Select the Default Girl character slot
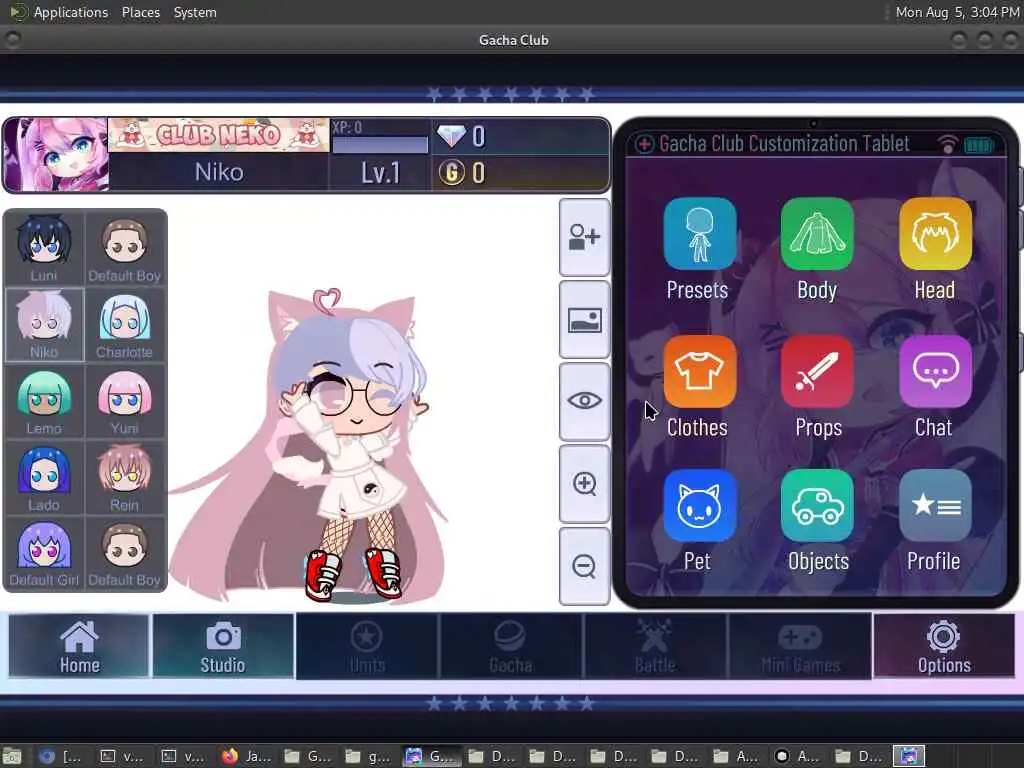Screen dimensions: 1024x768 pos(44,554)
